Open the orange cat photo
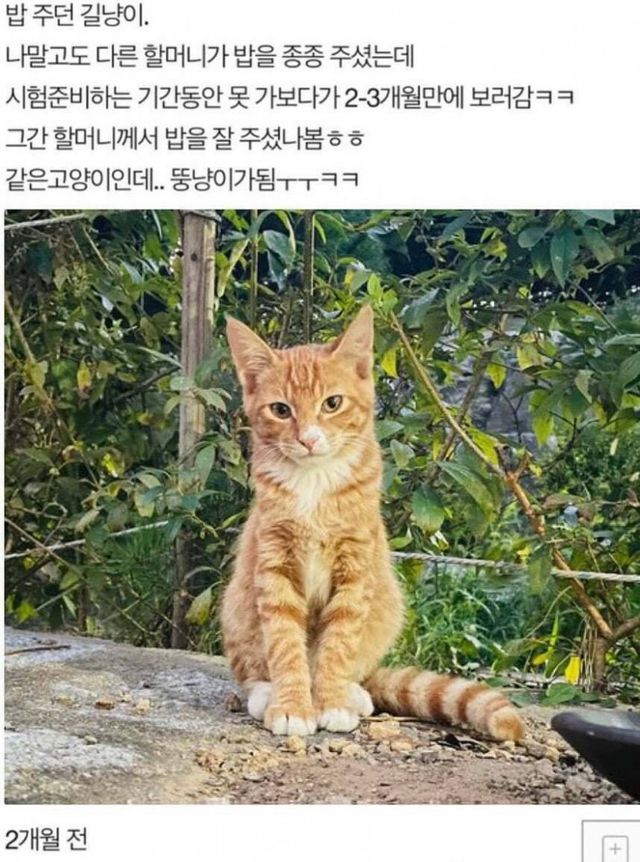 pos(322,506)
